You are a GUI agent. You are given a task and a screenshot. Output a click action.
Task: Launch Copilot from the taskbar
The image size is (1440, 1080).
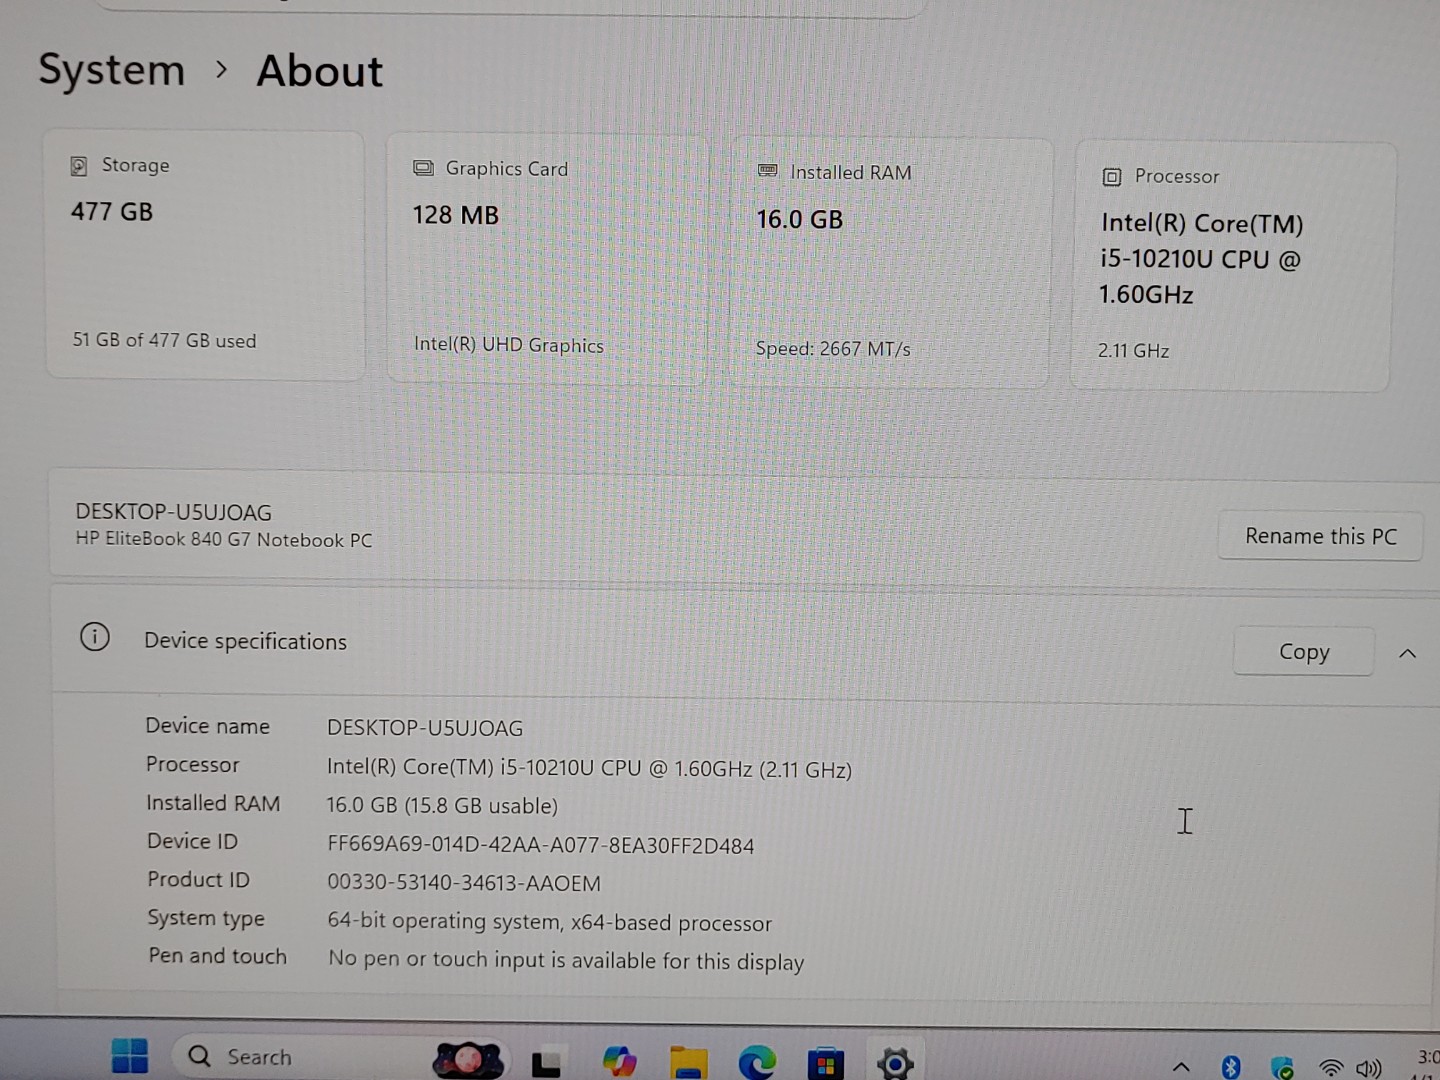coord(619,1061)
